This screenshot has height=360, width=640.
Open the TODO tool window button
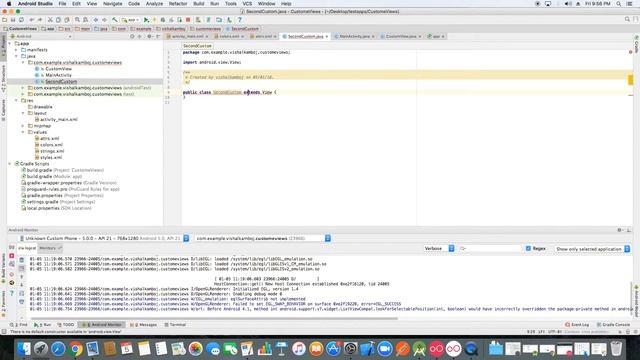coord(66,325)
